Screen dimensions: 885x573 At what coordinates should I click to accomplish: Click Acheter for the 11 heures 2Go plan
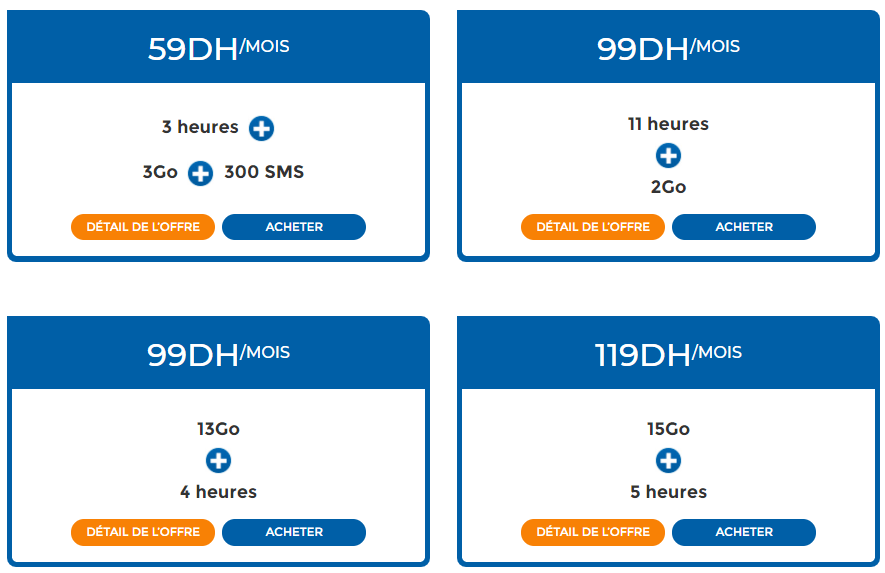point(744,227)
